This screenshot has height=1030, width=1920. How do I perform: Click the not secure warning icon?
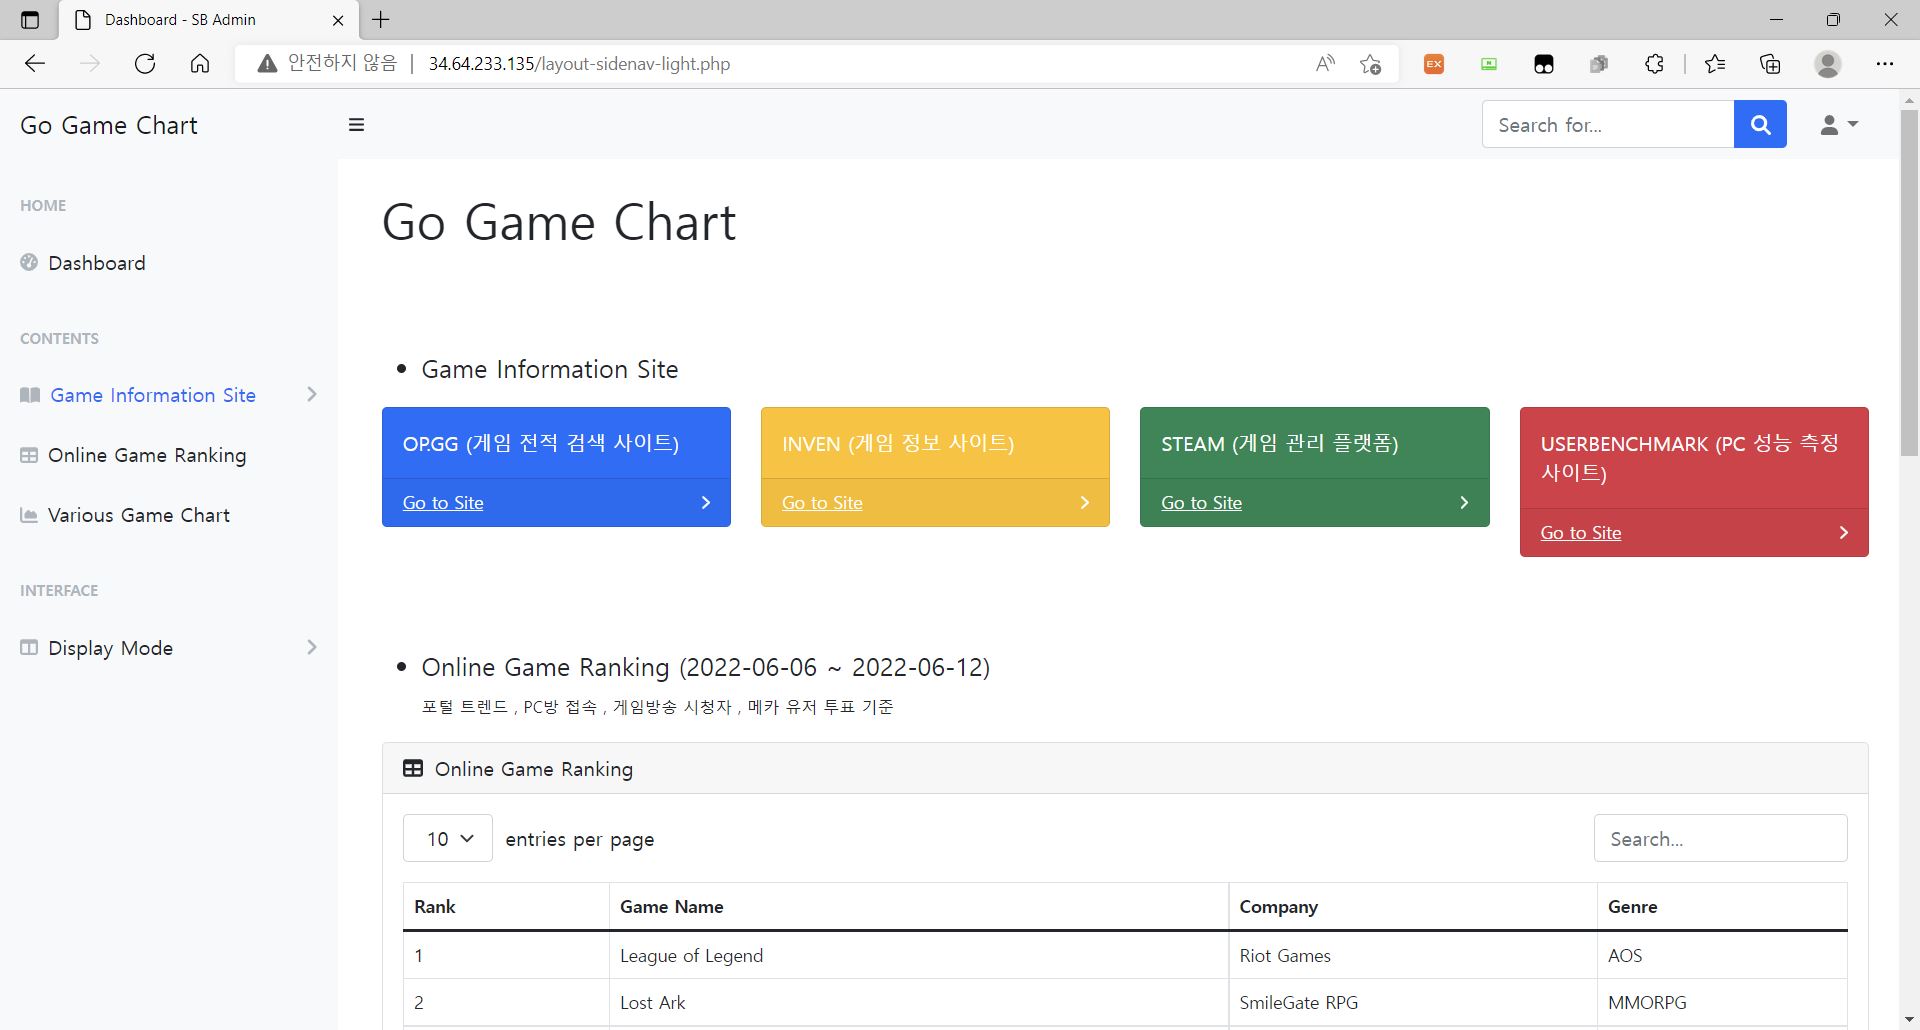click(x=267, y=64)
